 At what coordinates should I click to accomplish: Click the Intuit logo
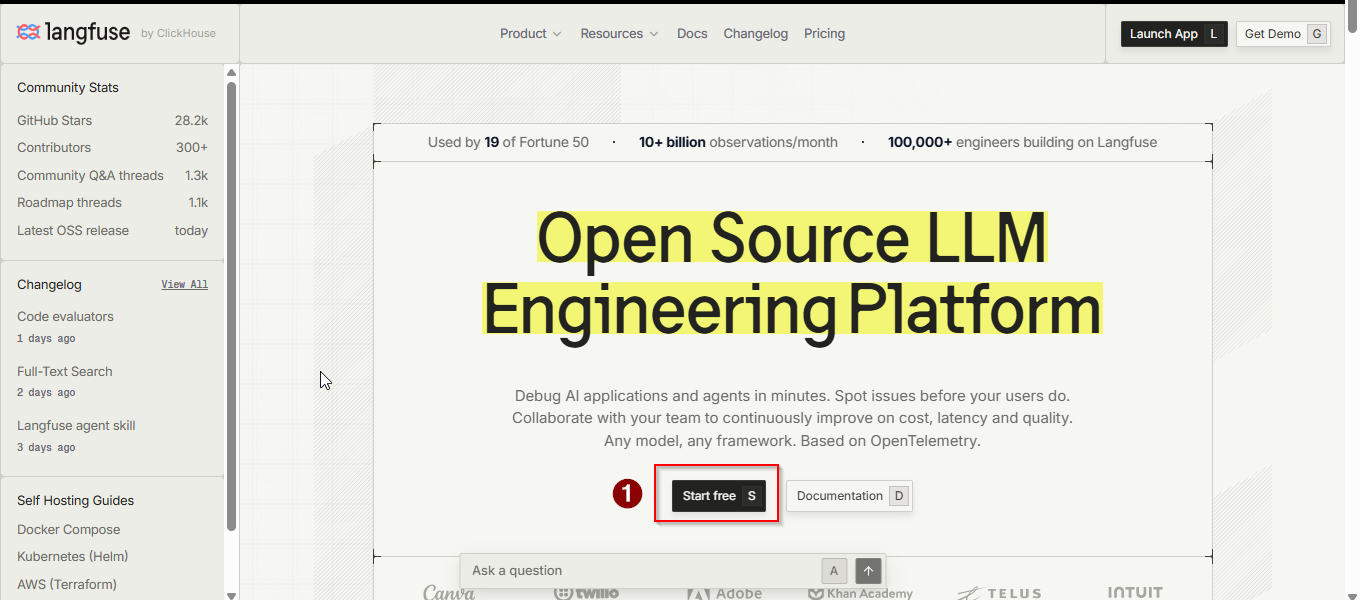click(1135, 592)
